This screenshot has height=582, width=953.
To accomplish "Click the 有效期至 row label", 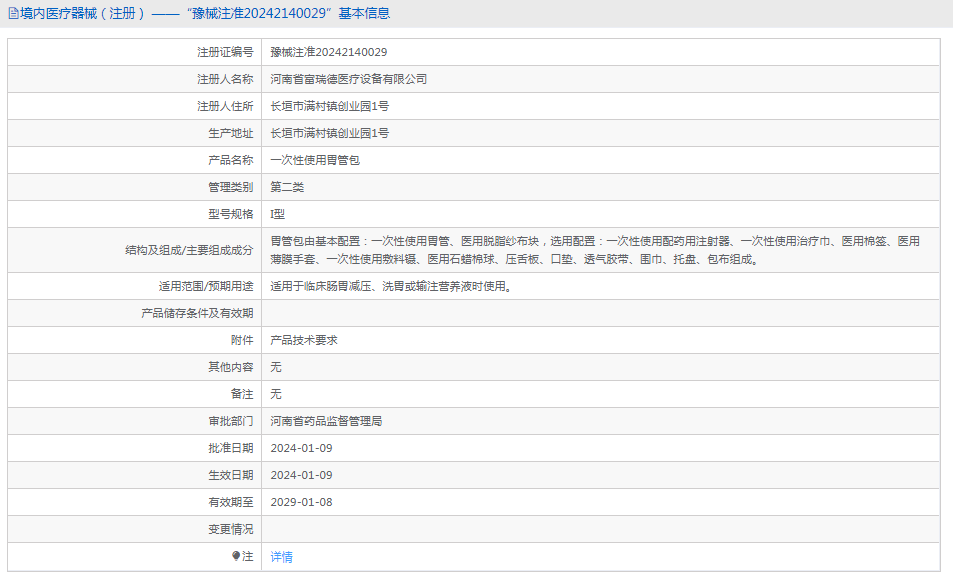I will [231, 502].
